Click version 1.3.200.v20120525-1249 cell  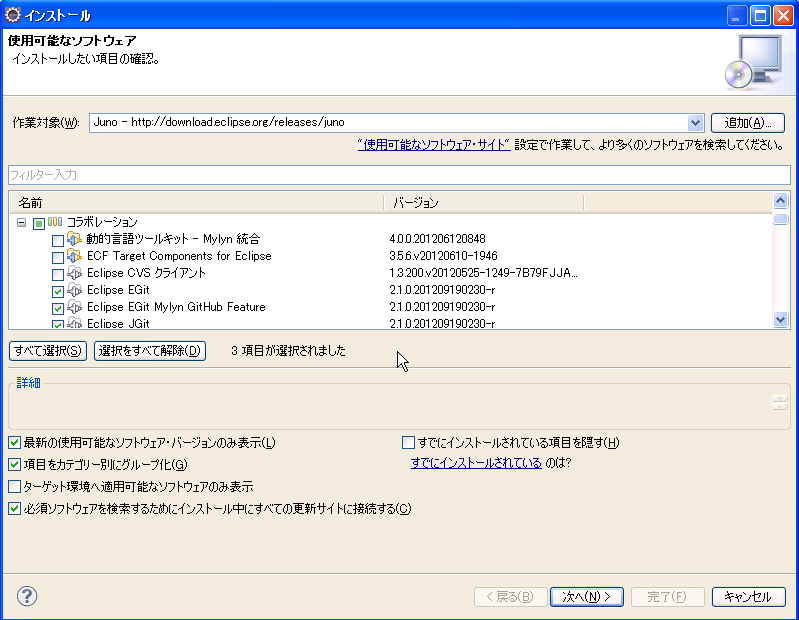tap(483, 273)
